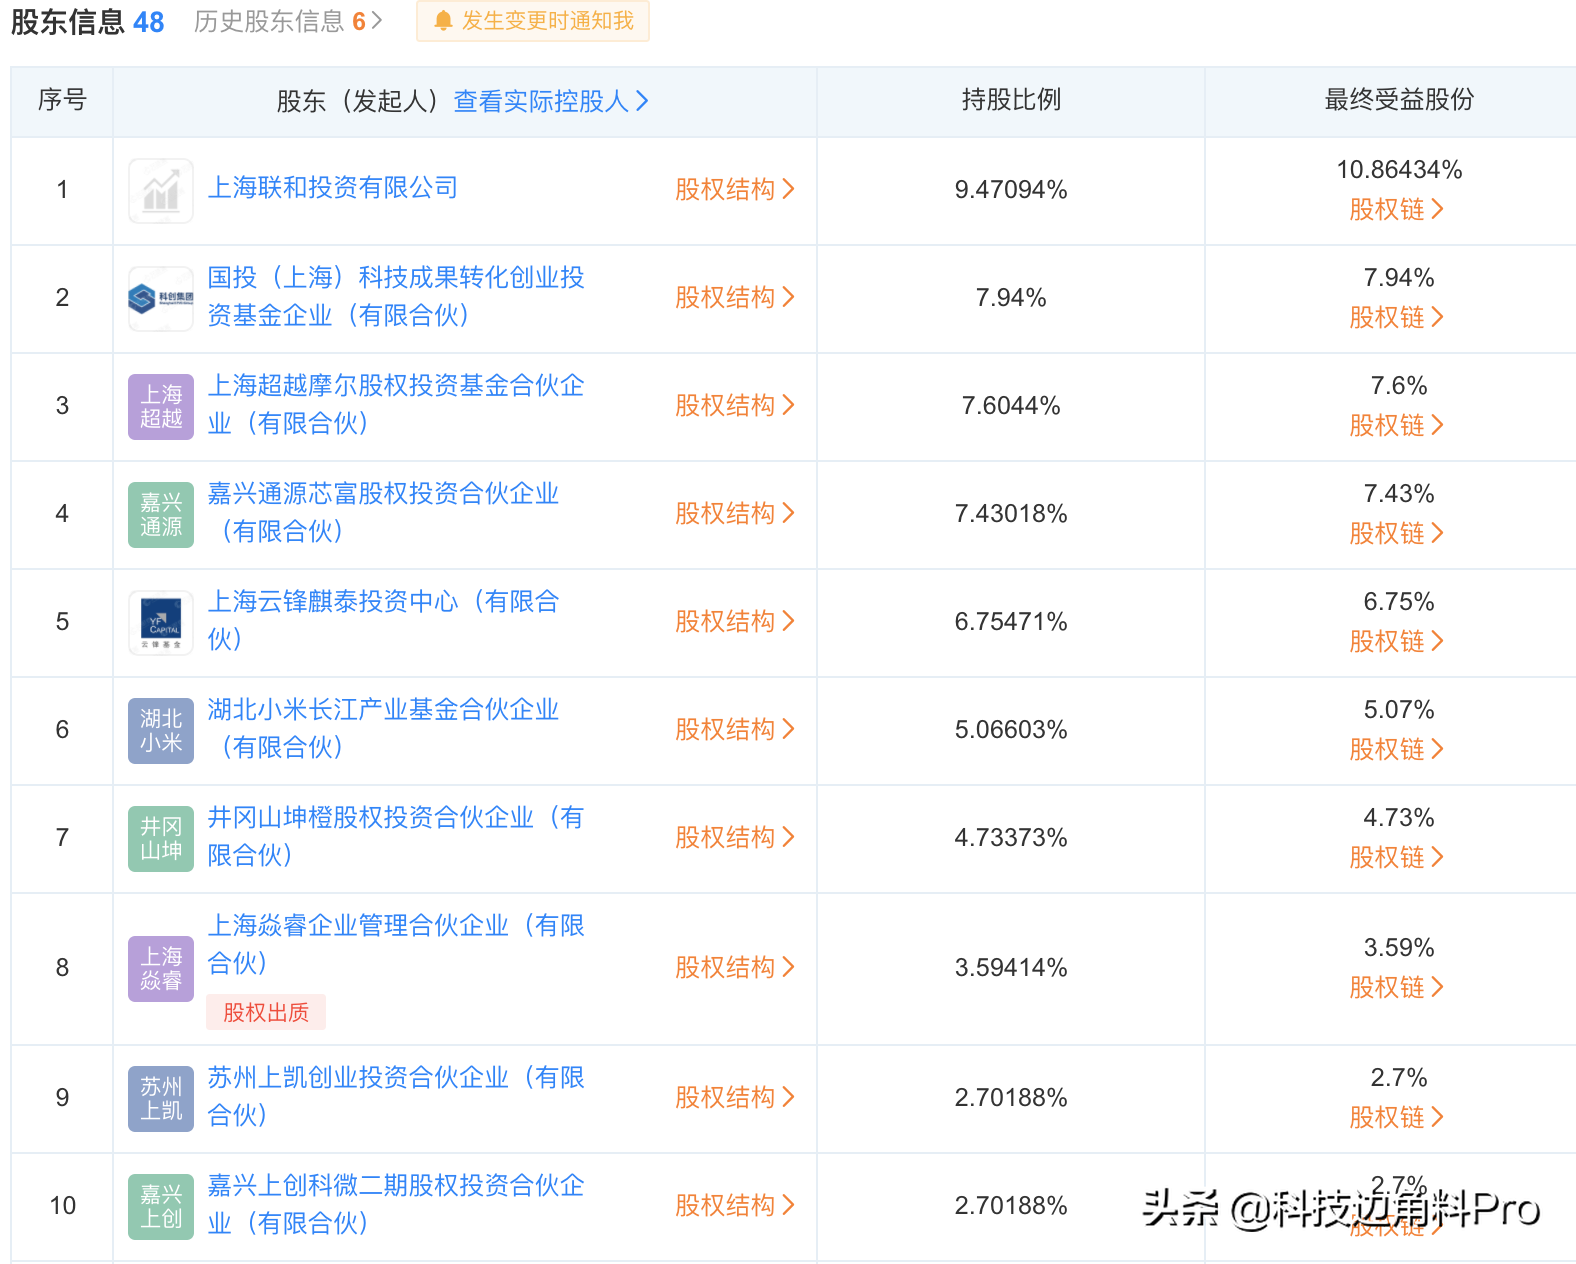The image size is (1576, 1264).
Task: Click YF Capital logo of 上海云锋麒泰
Action: 161,622
